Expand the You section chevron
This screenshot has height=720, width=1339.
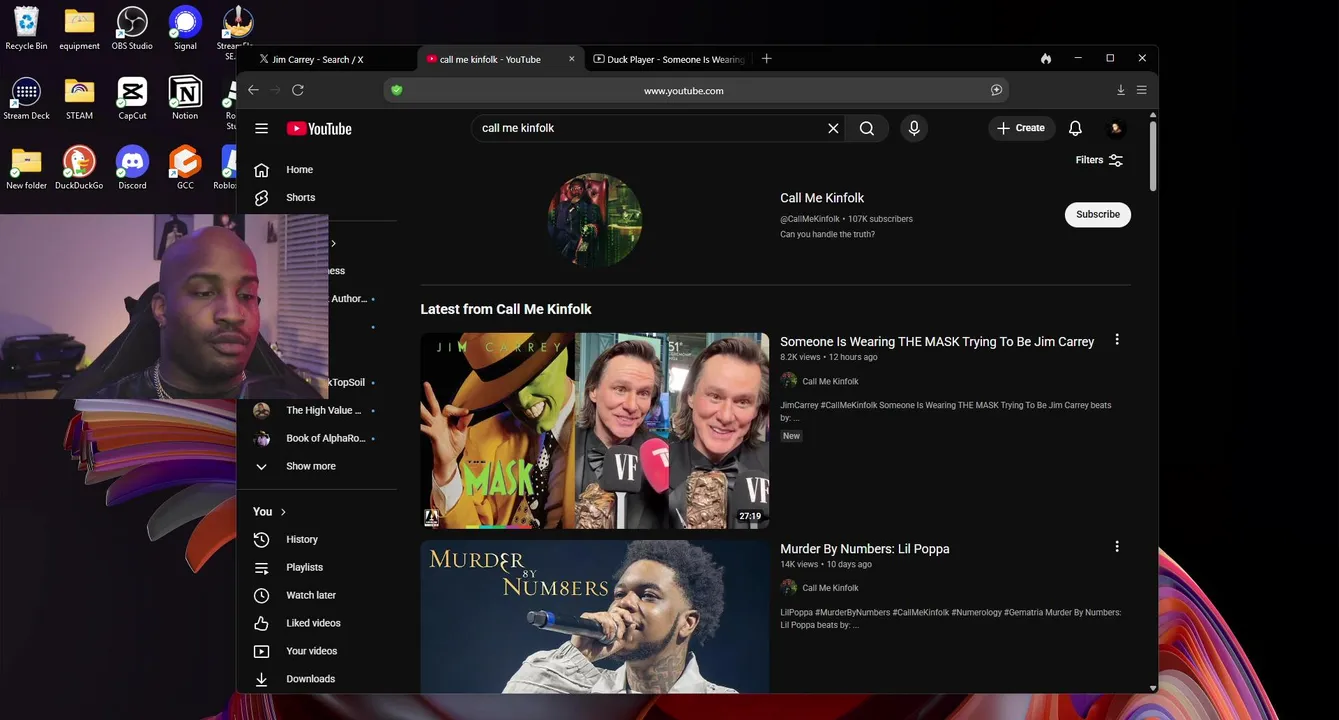point(283,512)
